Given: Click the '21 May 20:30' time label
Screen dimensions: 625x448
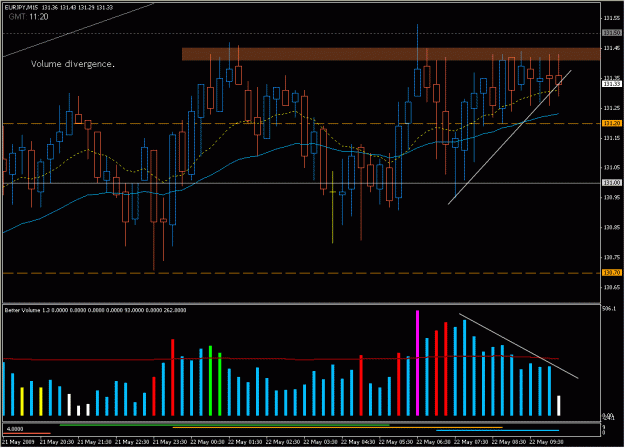Looking at the screenshot, I should (x=57, y=442).
